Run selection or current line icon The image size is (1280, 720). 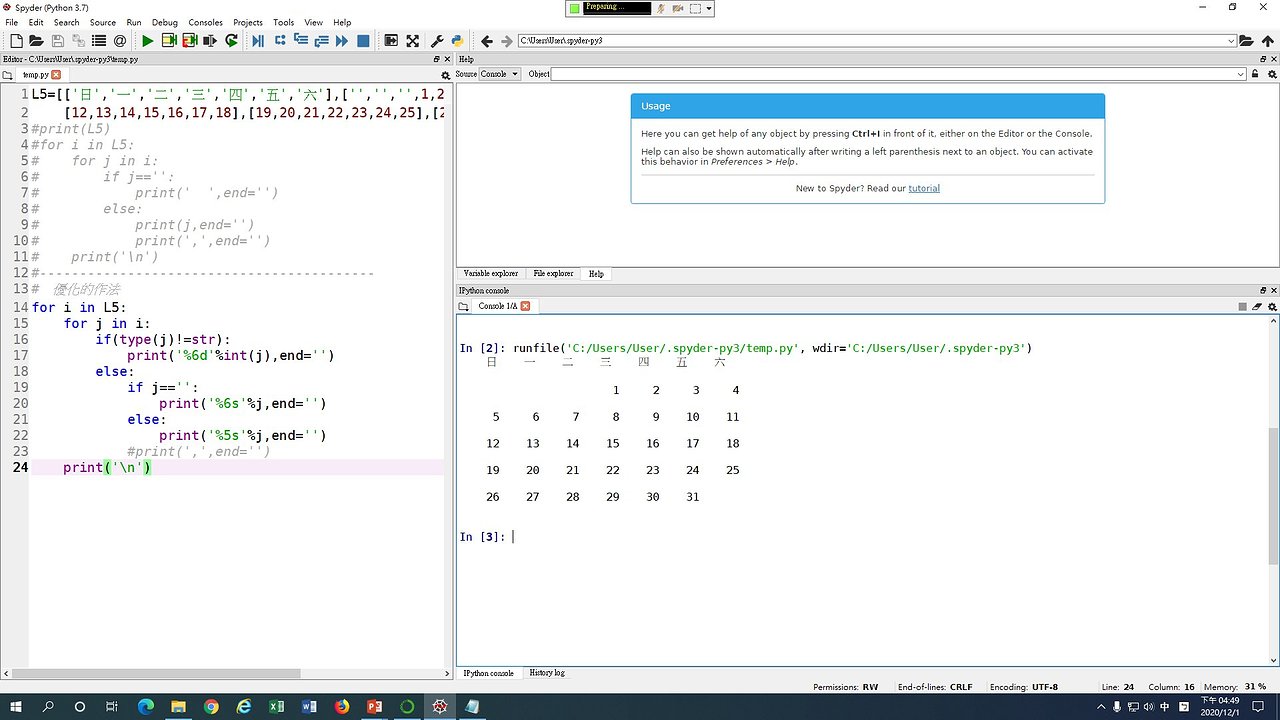tap(210, 41)
